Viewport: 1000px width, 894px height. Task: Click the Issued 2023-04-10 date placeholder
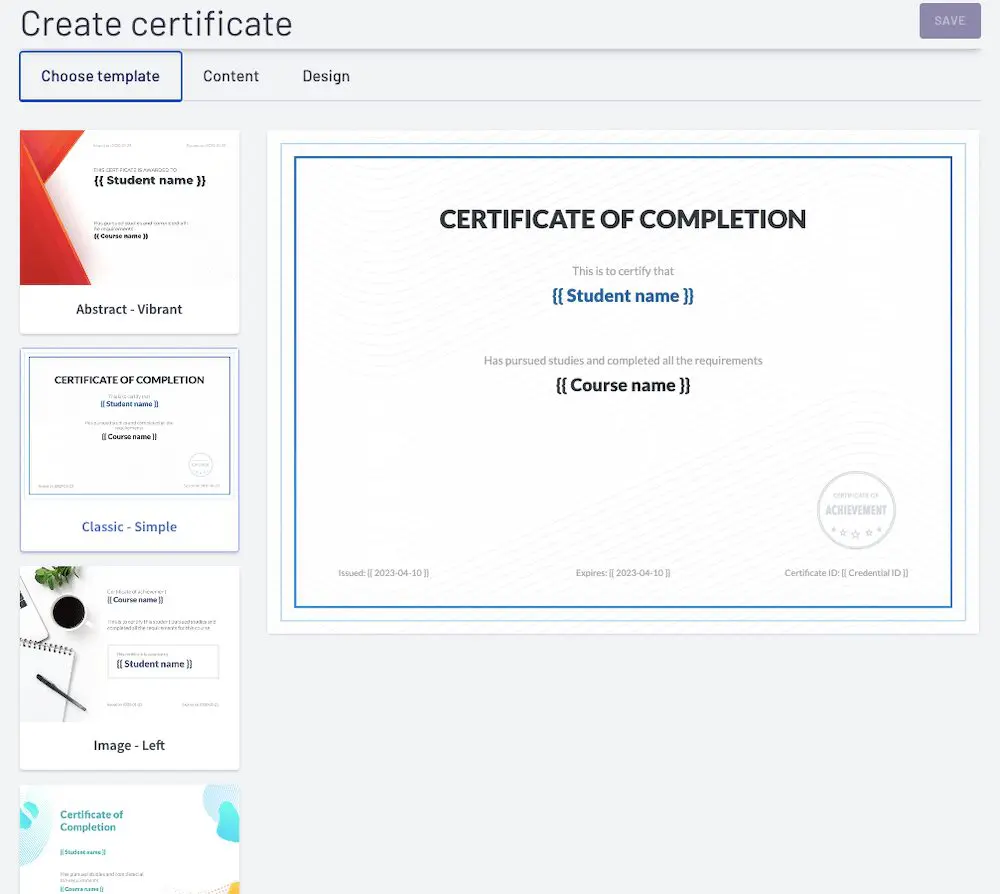pyautogui.click(x=383, y=573)
